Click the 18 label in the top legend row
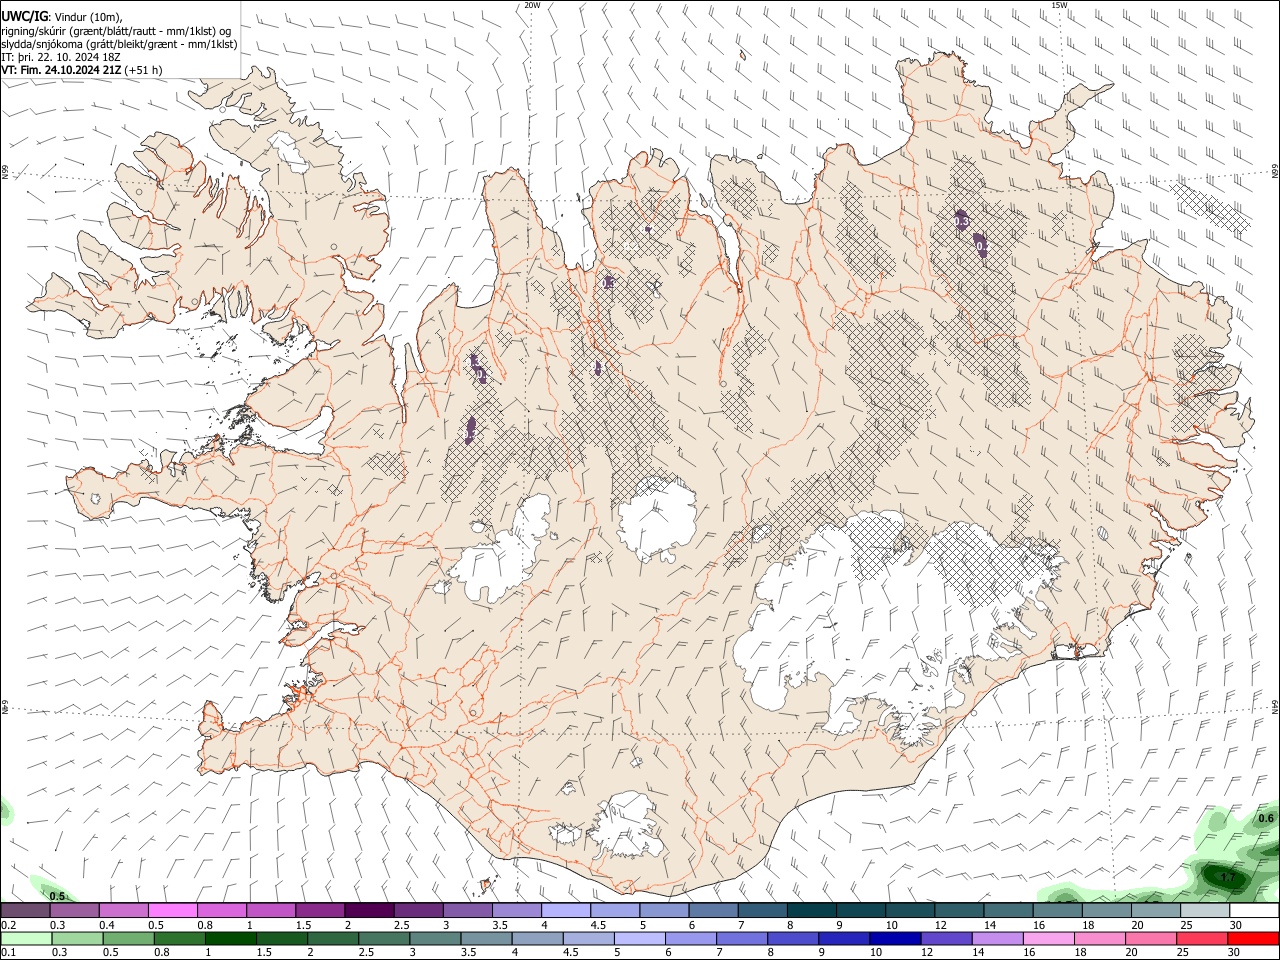1280x960 pixels. click(x=1087, y=925)
